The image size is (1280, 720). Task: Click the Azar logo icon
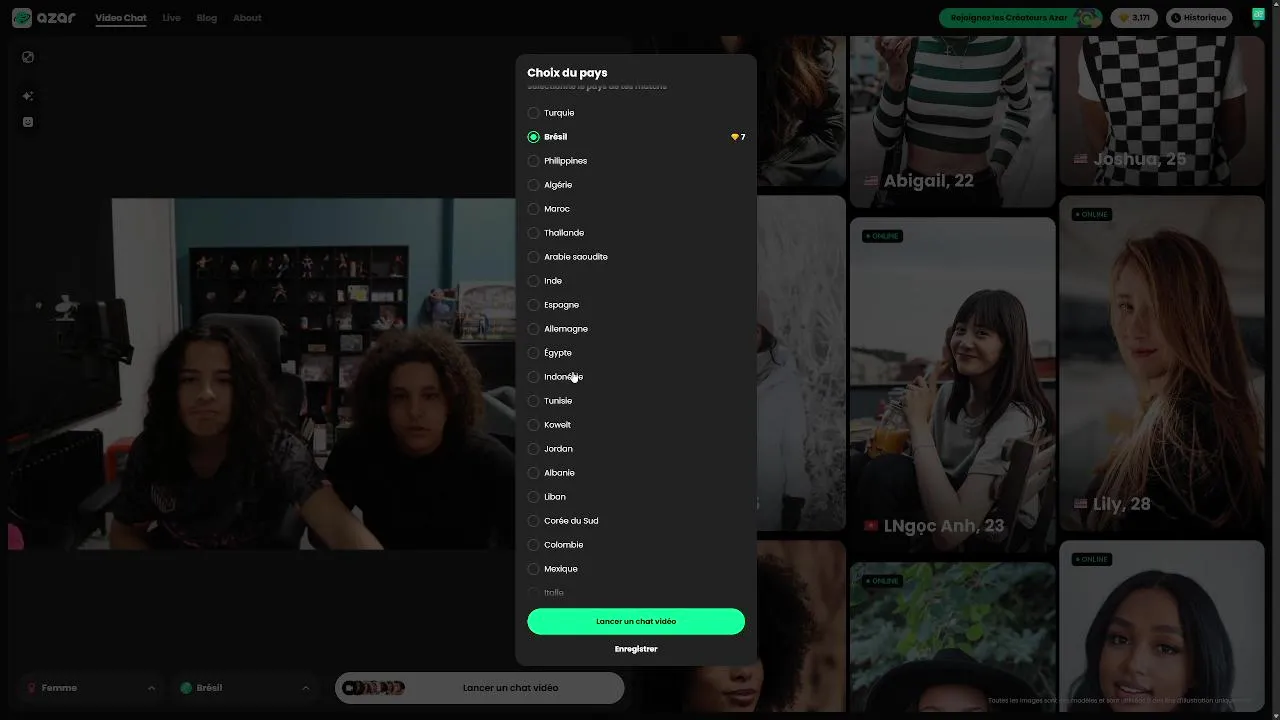[22, 17]
